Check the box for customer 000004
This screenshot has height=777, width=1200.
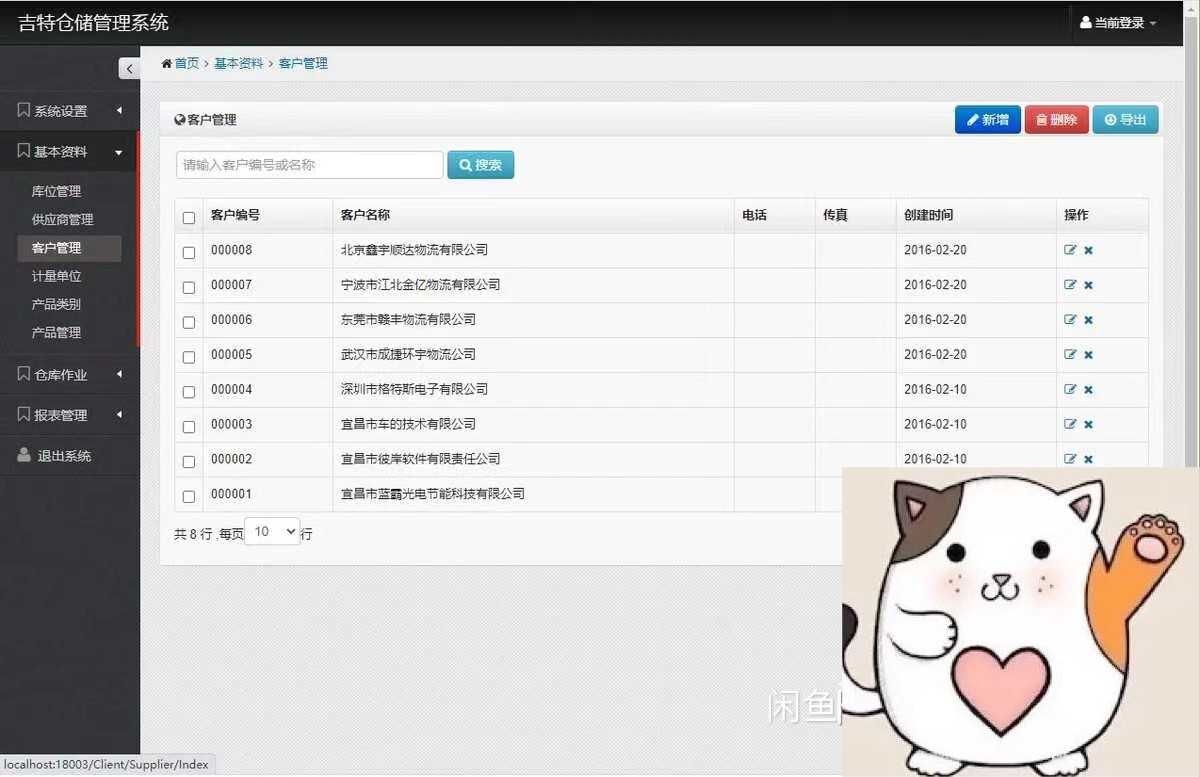189,392
